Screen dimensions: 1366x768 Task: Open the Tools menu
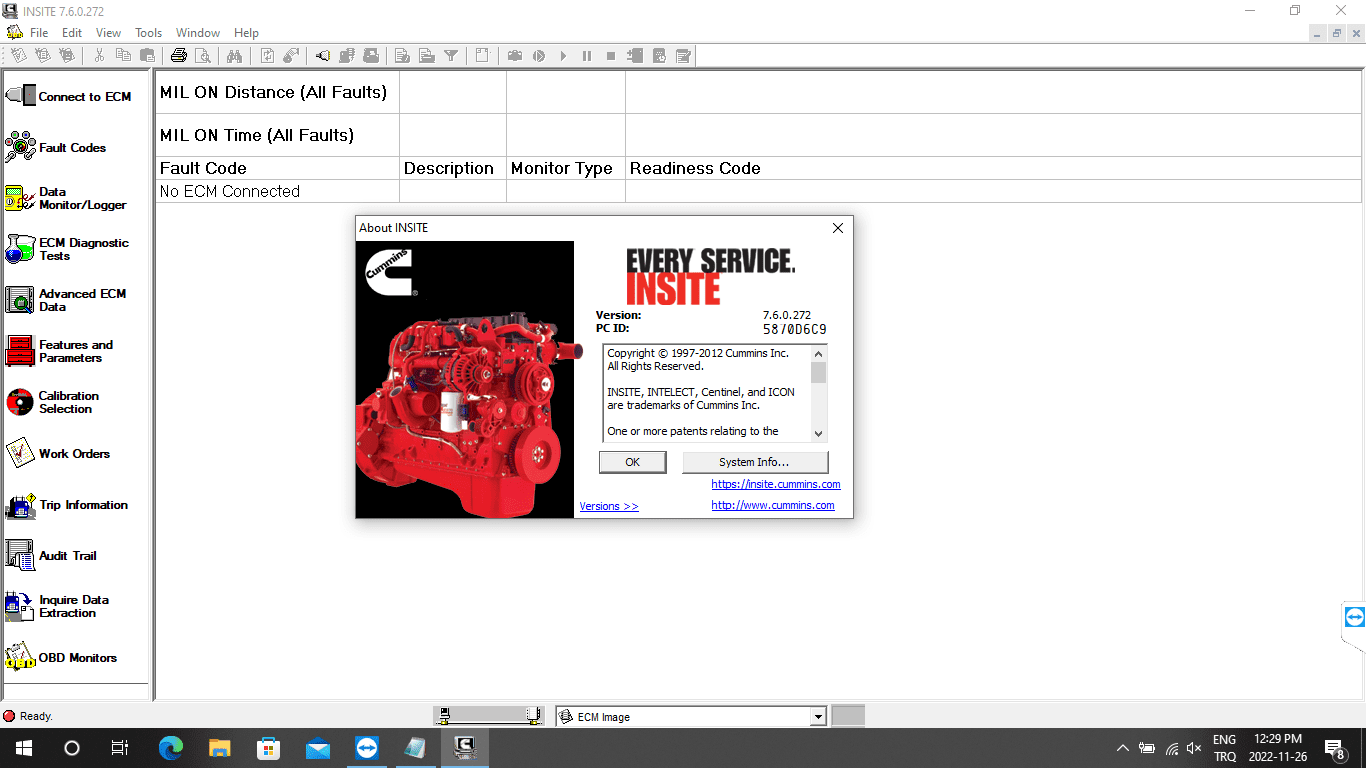[x=148, y=33]
